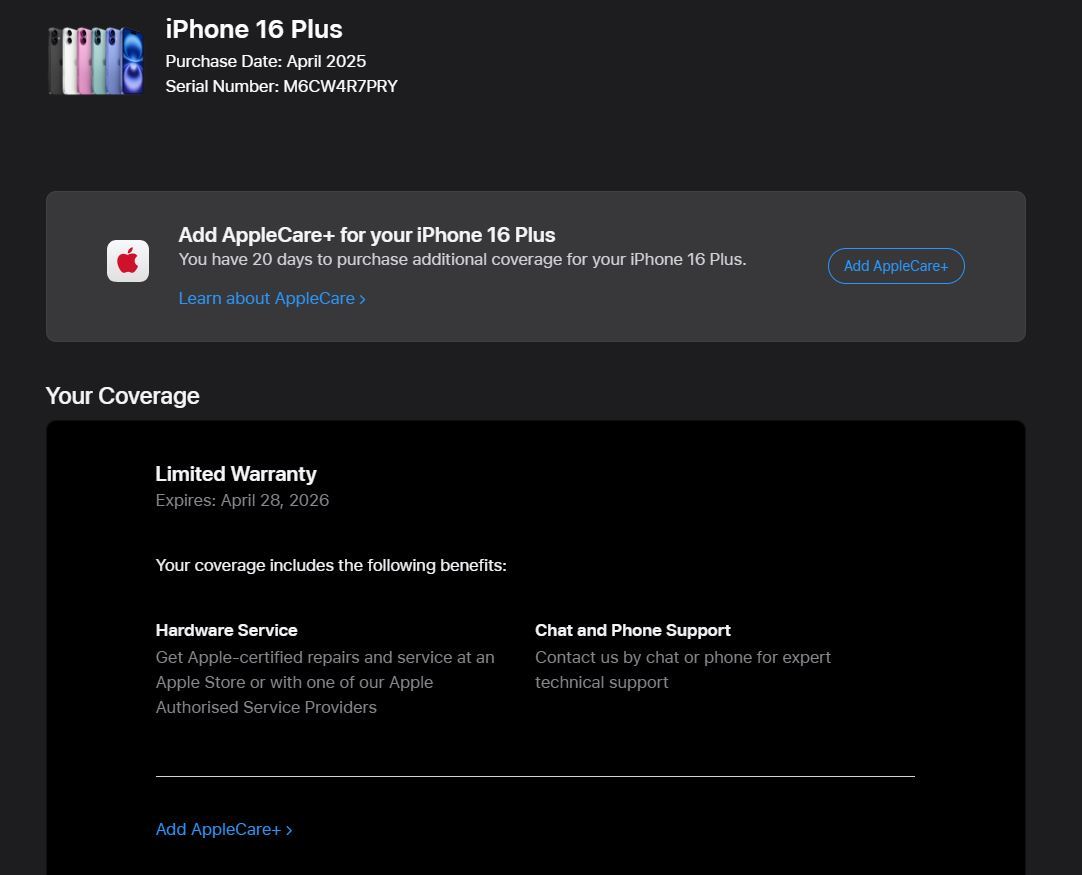Click the iPhone 16 Plus title heading
Screen dimensions: 1082x875
(x=254, y=29)
